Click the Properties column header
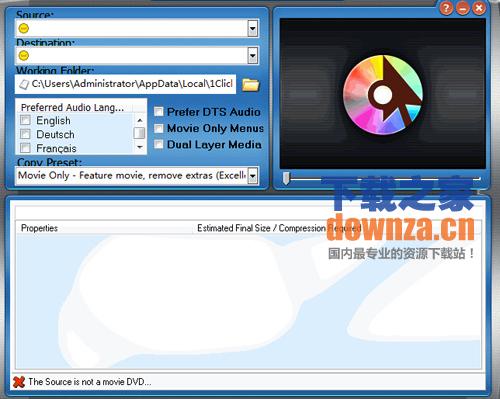Viewport: 500px width, 399px height. tap(104, 228)
